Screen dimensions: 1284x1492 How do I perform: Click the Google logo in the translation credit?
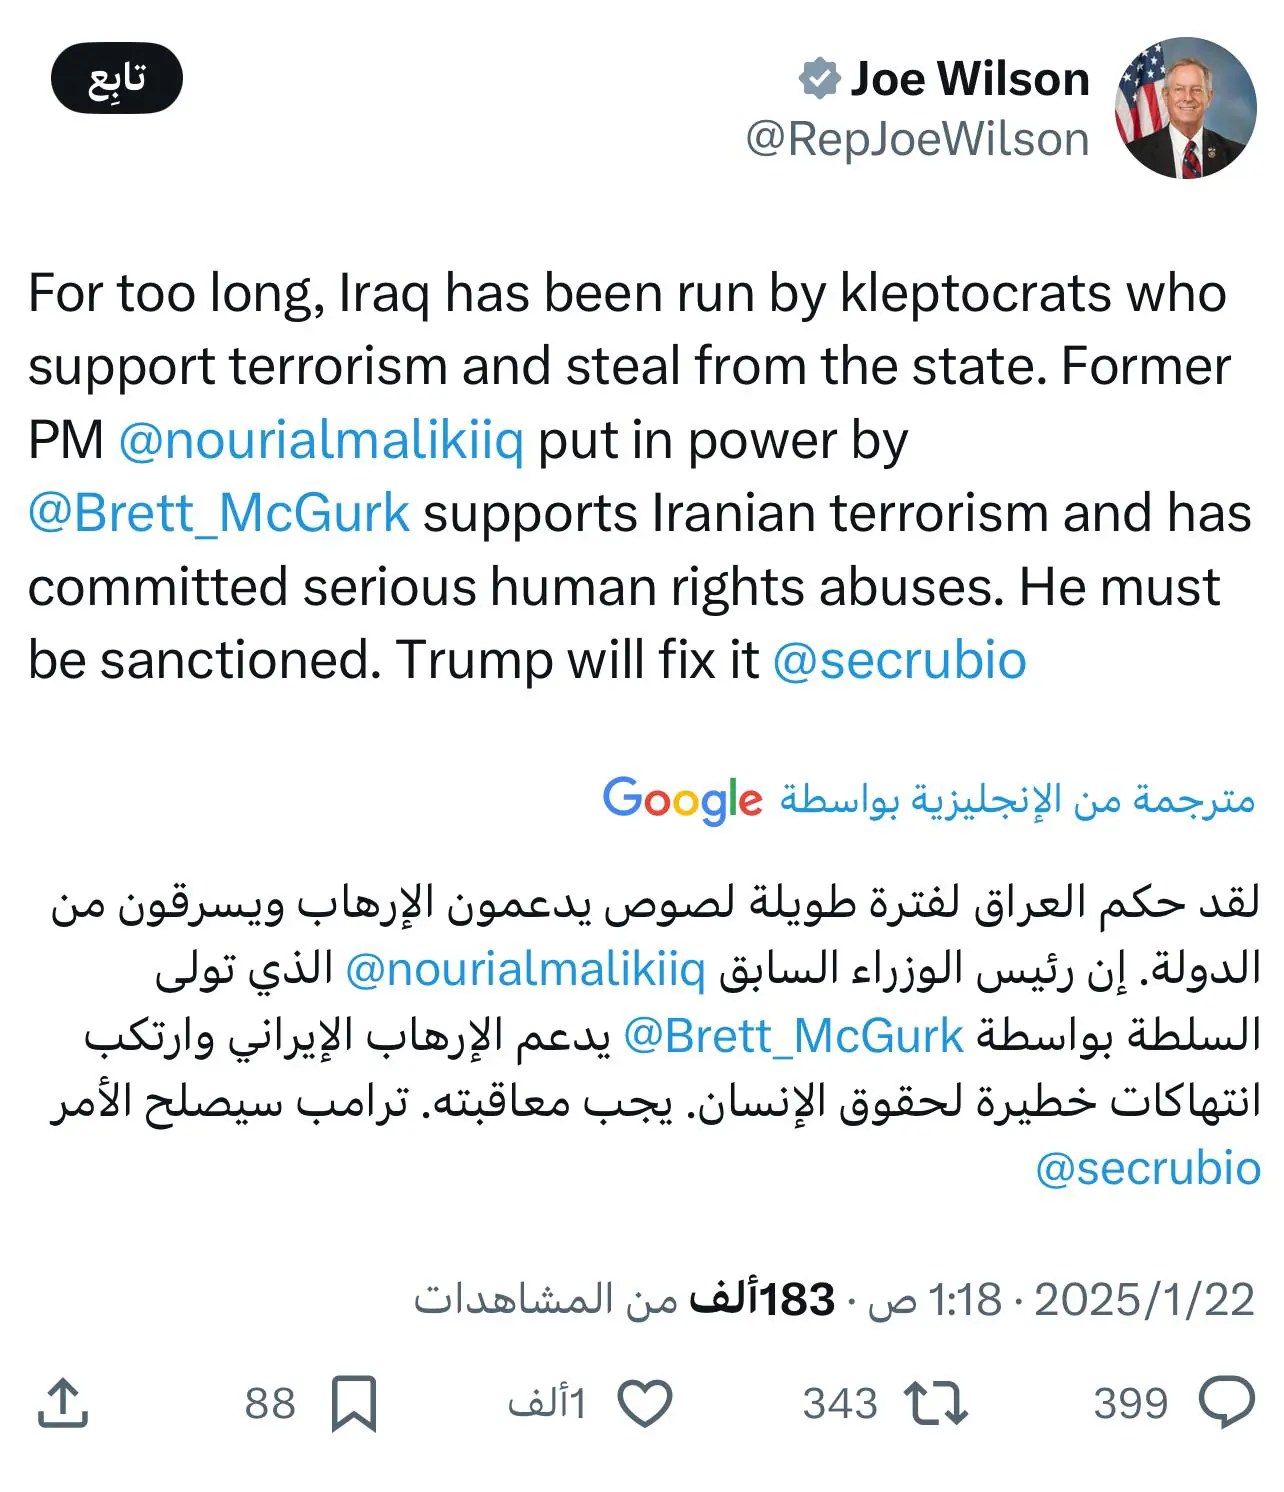point(682,800)
